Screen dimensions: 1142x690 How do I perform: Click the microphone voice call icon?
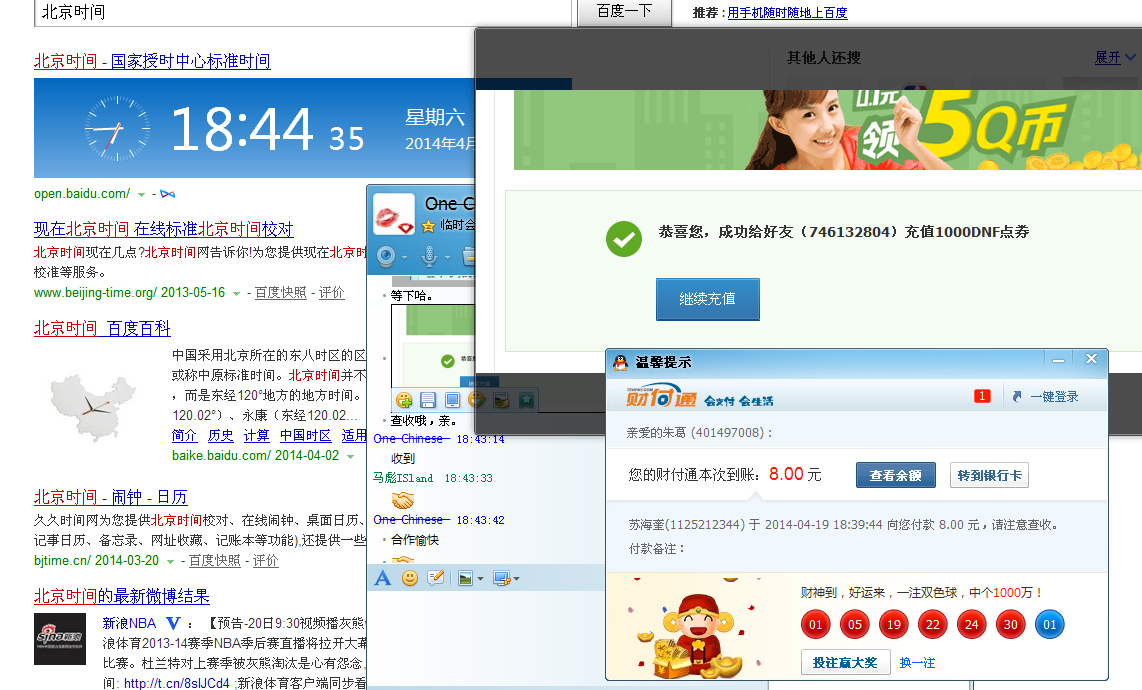point(430,256)
